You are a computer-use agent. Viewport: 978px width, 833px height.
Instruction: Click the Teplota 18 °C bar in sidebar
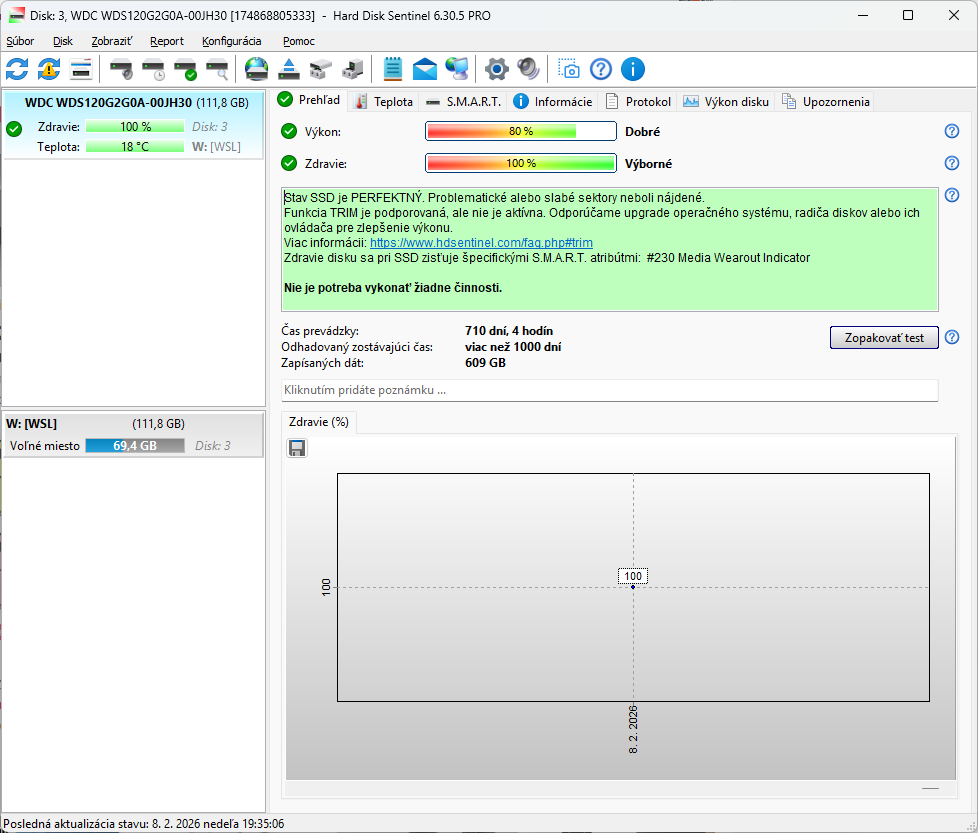pos(135,147)
